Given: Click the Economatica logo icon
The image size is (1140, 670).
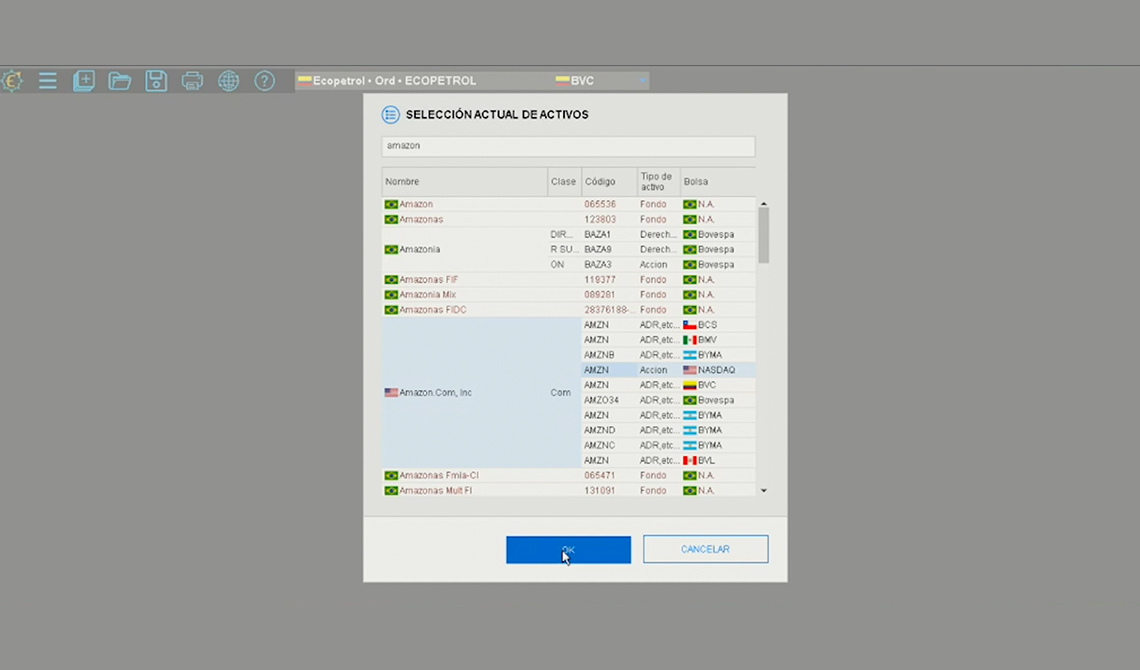Looking at the screenshot, I should tap(12, 81).
